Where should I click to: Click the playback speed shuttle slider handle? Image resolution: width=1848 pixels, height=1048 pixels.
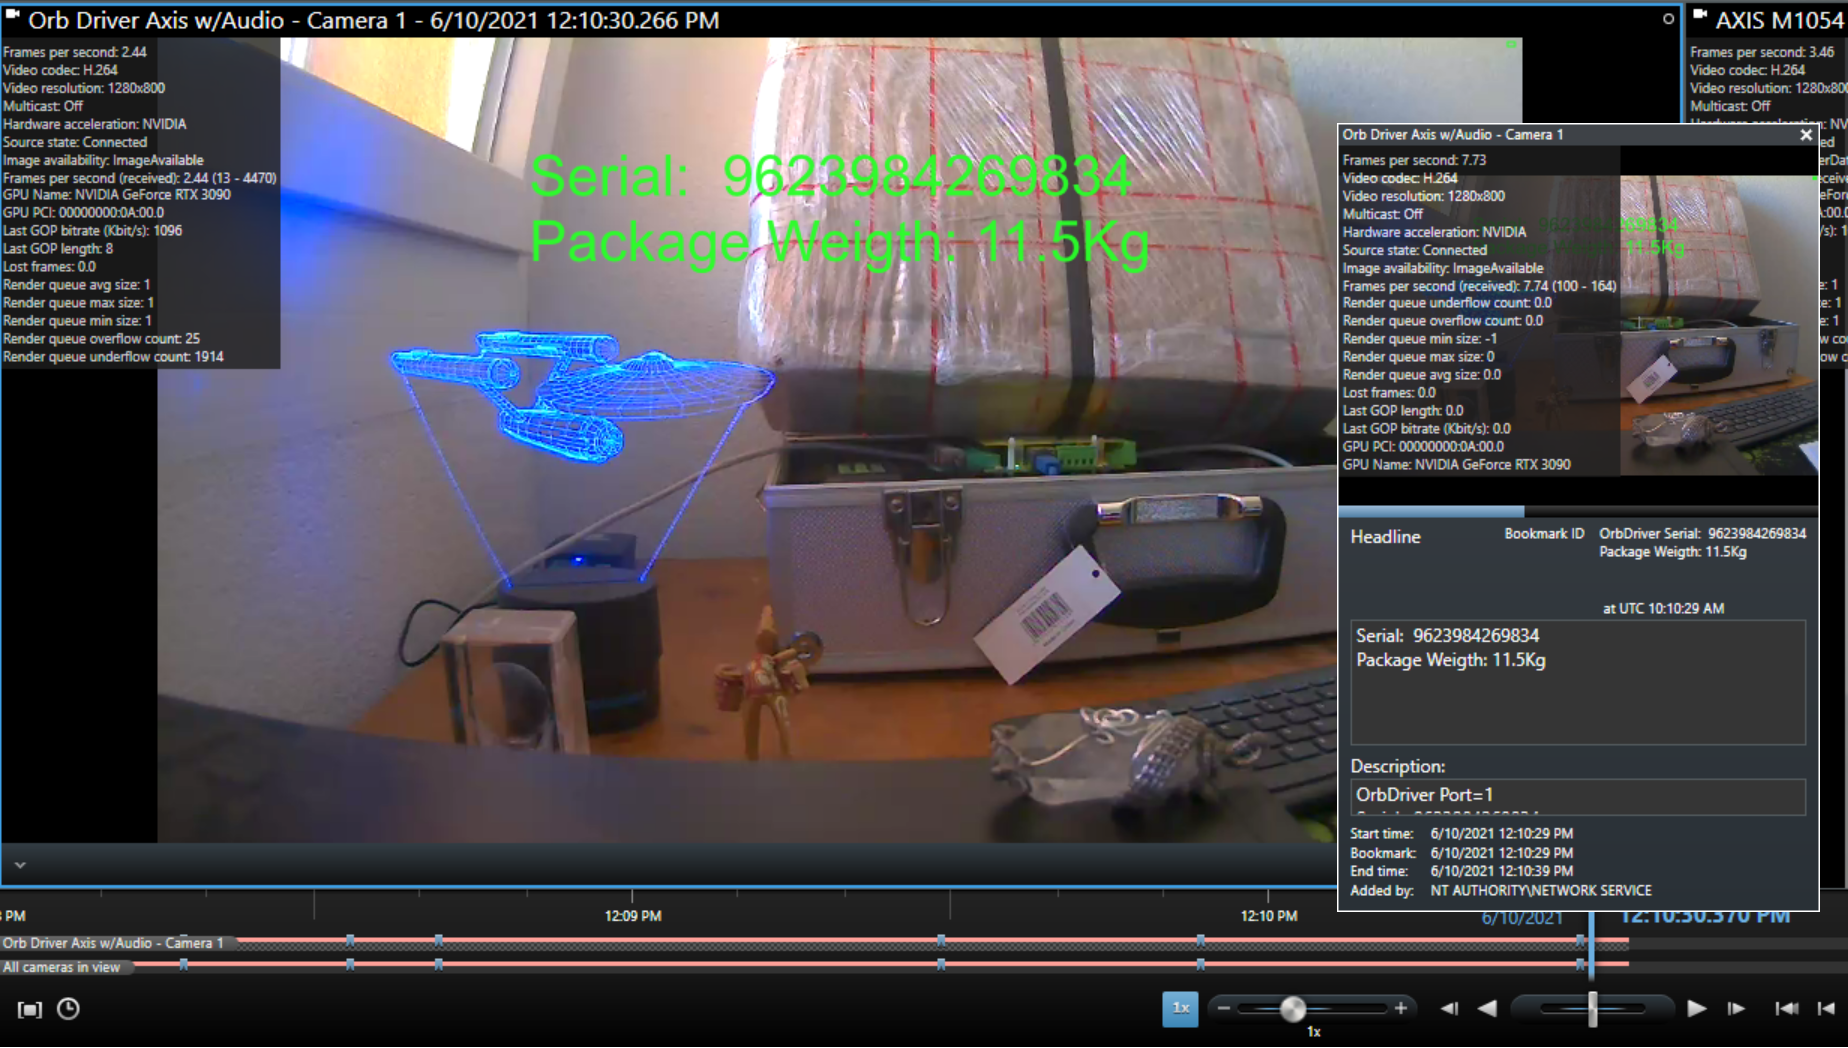coord(1593,1008)
